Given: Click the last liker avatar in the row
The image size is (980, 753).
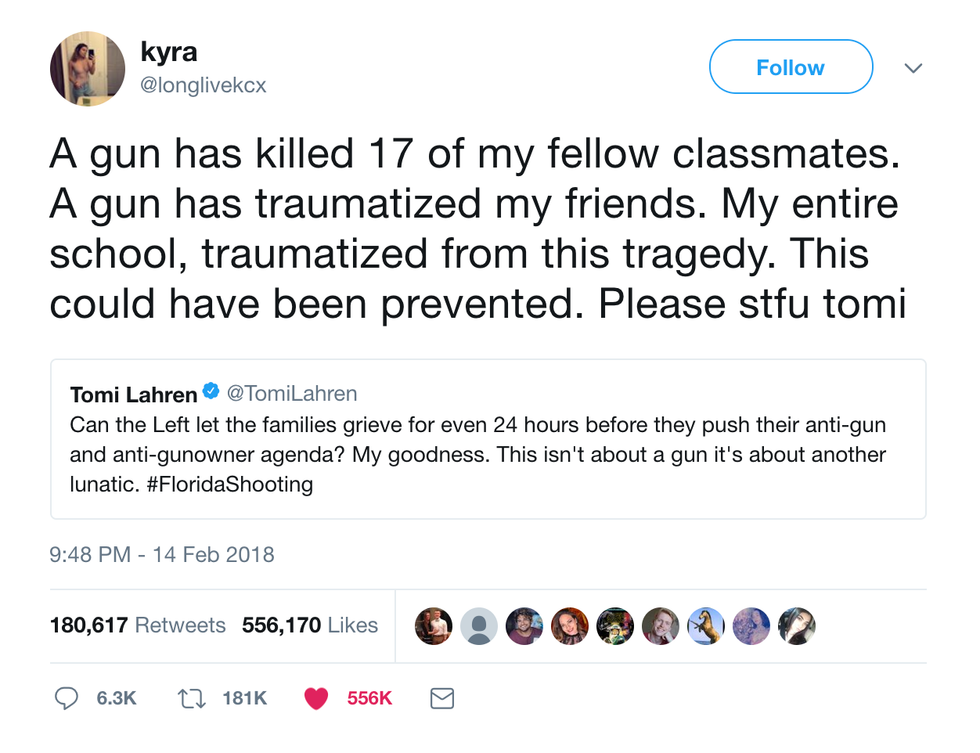Looking at the screenshot, I should tap(797, 626).
